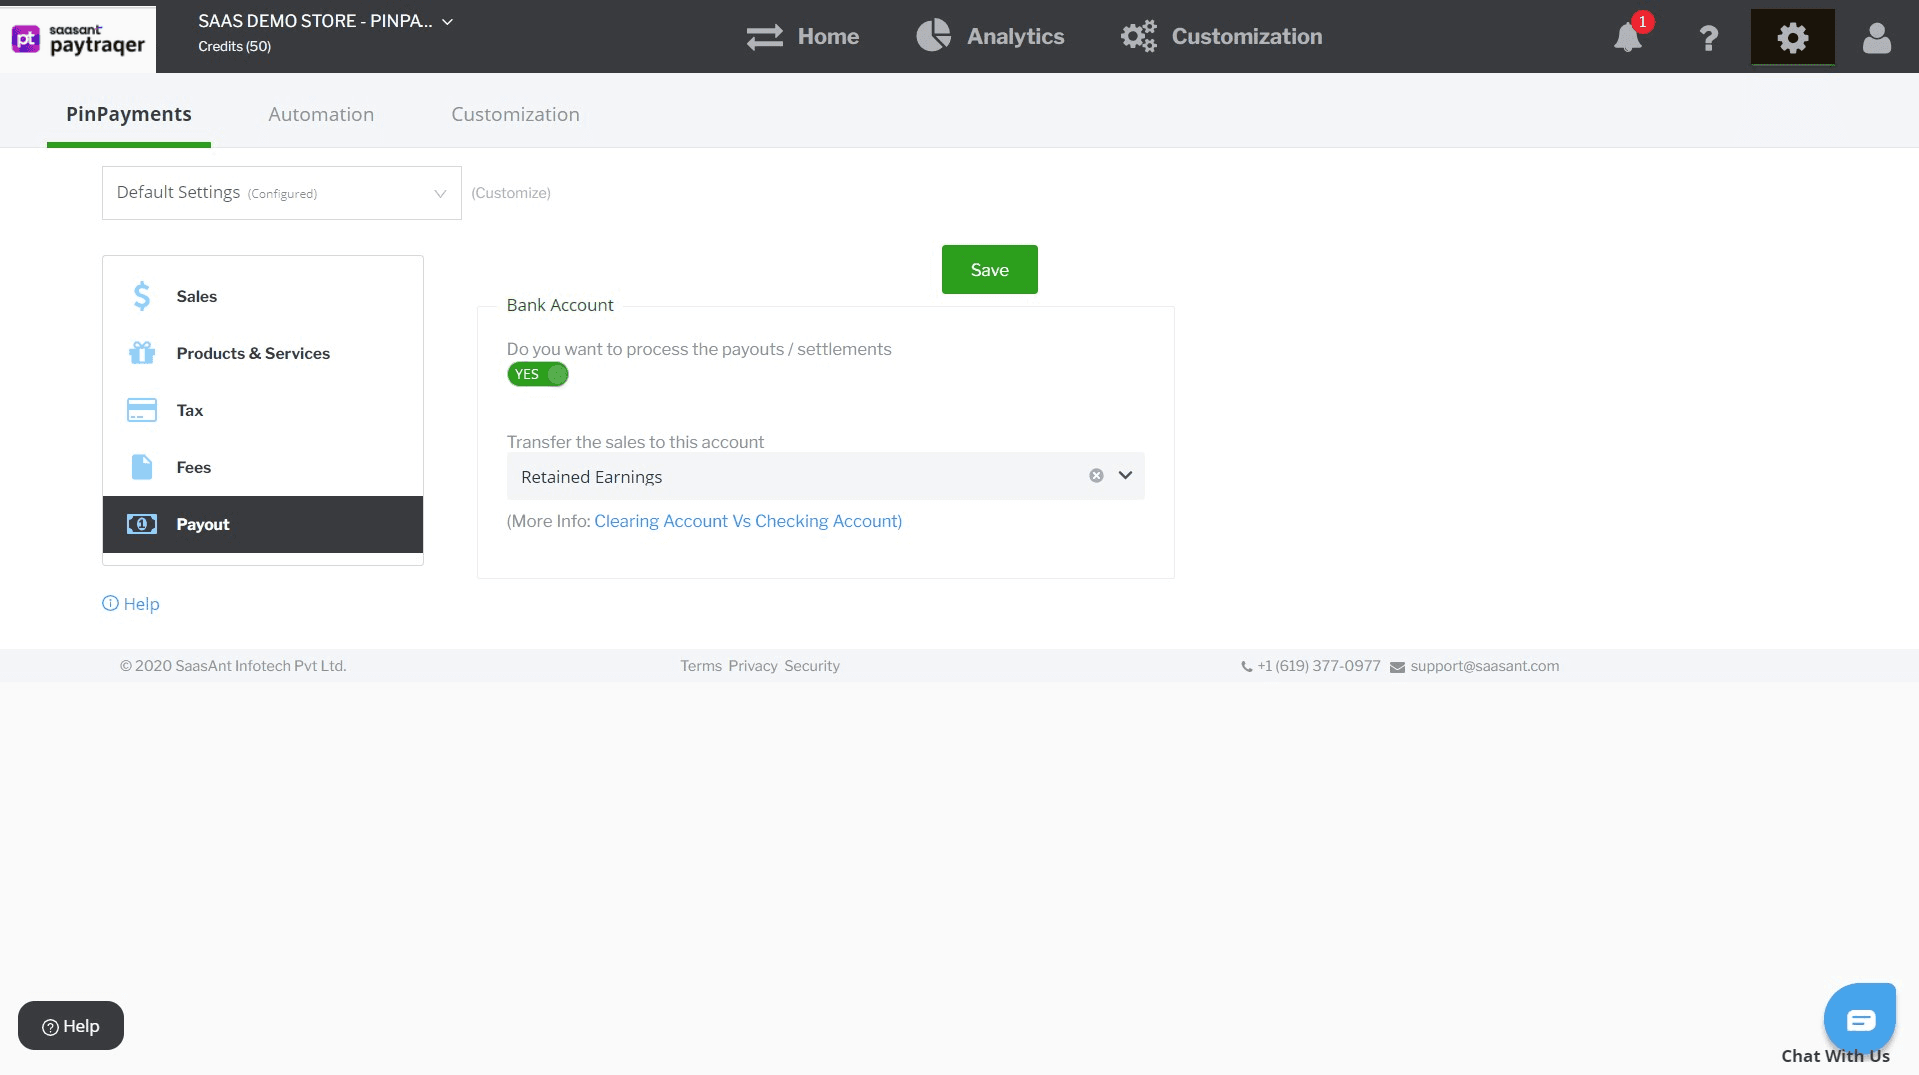Switch to the Customization sub-tab
Image resolution: width=1919 pixels, height=1075 pixels.
click(515, 114)
